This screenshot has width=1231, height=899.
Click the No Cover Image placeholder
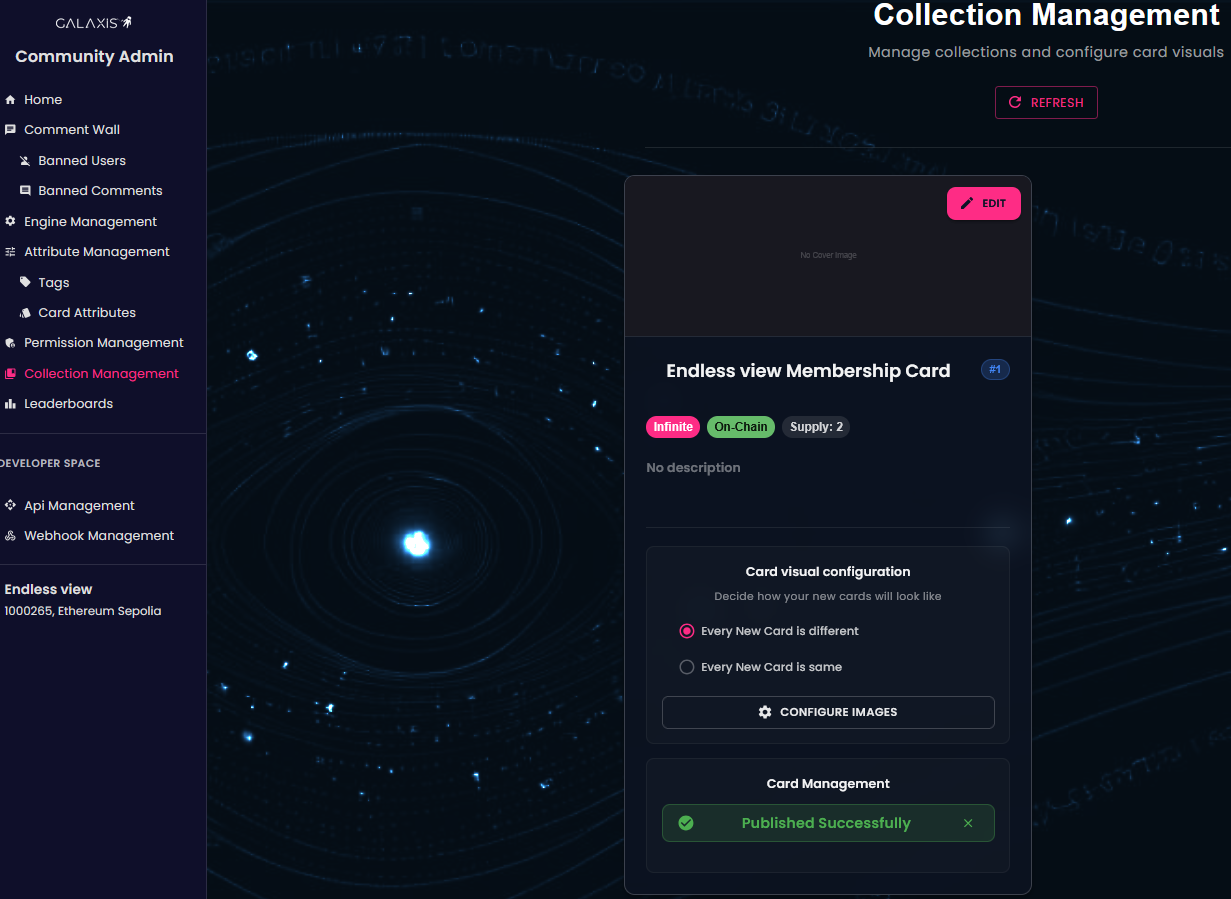click(828, 256)
